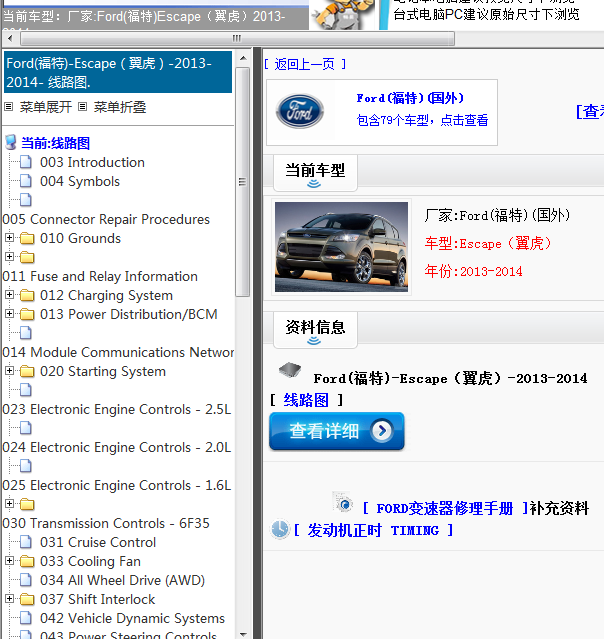Screen dimensions: 604x639
Task: Click the mechanic mascot image in the top banner
Action: coord(343,15)
